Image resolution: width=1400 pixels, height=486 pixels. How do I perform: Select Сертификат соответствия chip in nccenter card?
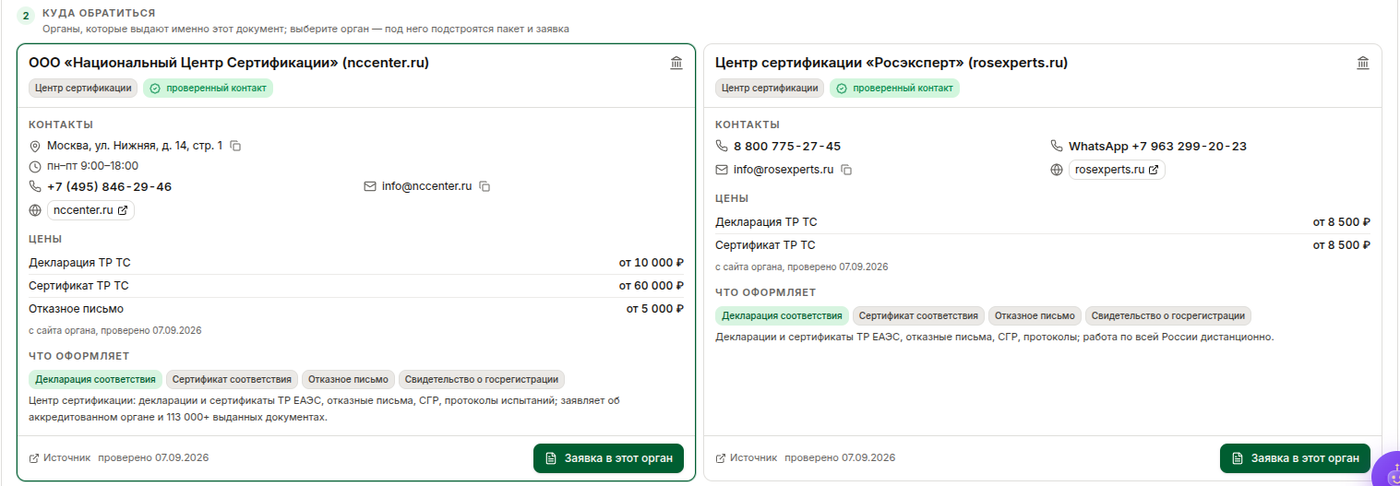232,380
